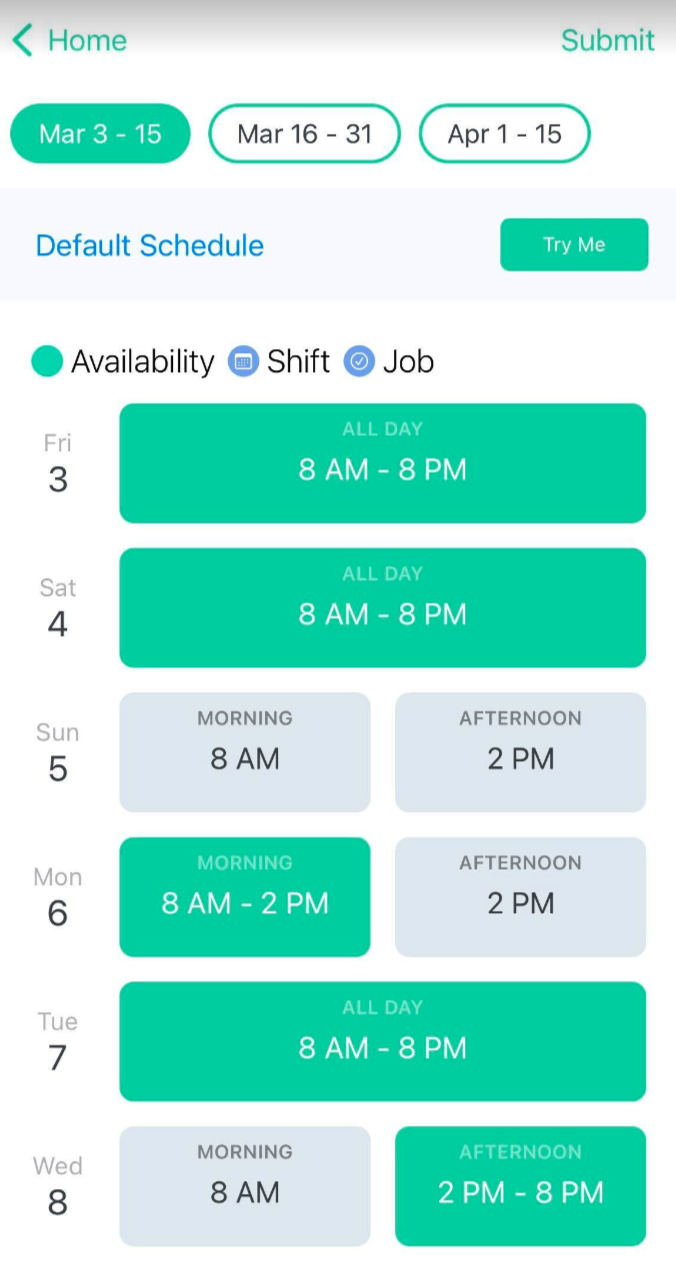The image size is (676, 1262).
Task: Disable Wednesday 8 afternoon 2 PM - 8 PM slot
Action: [x=520, y=1186]
